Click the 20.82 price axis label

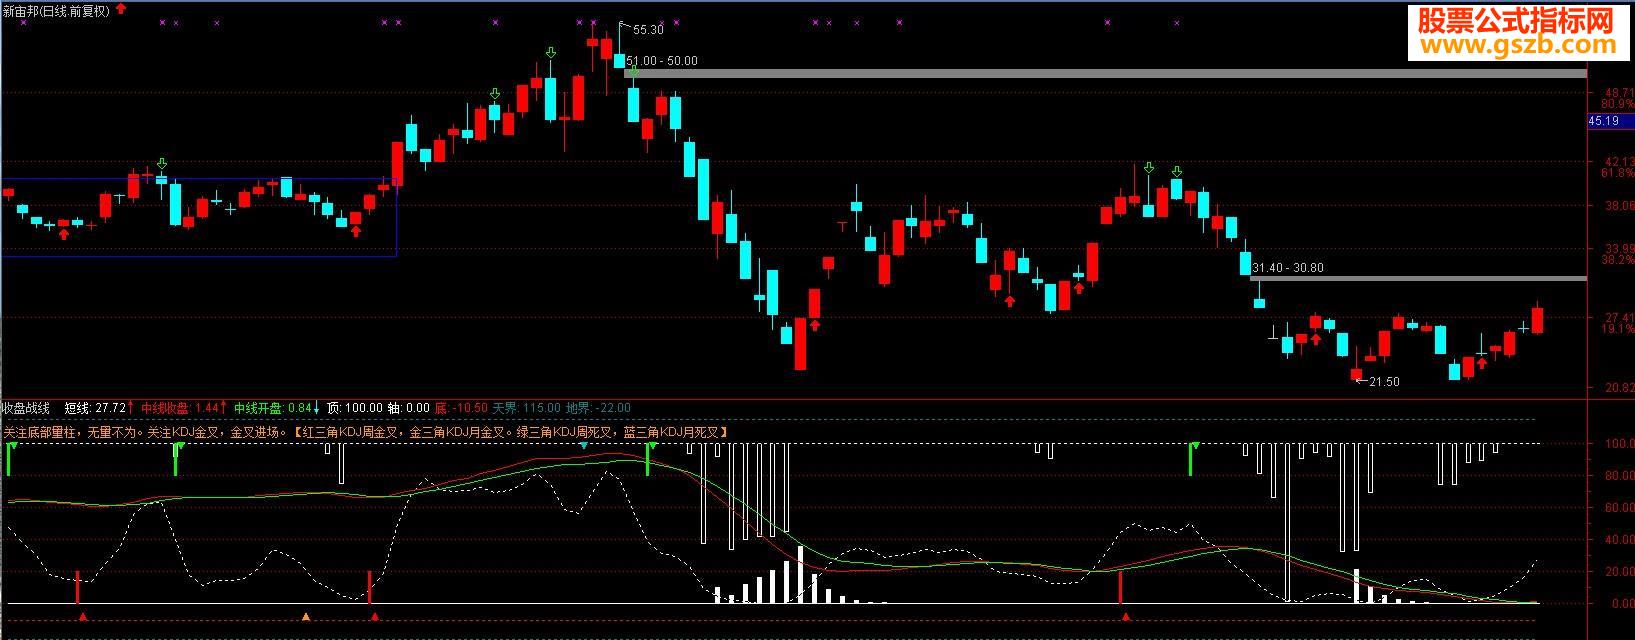(x=1618, y=388)
